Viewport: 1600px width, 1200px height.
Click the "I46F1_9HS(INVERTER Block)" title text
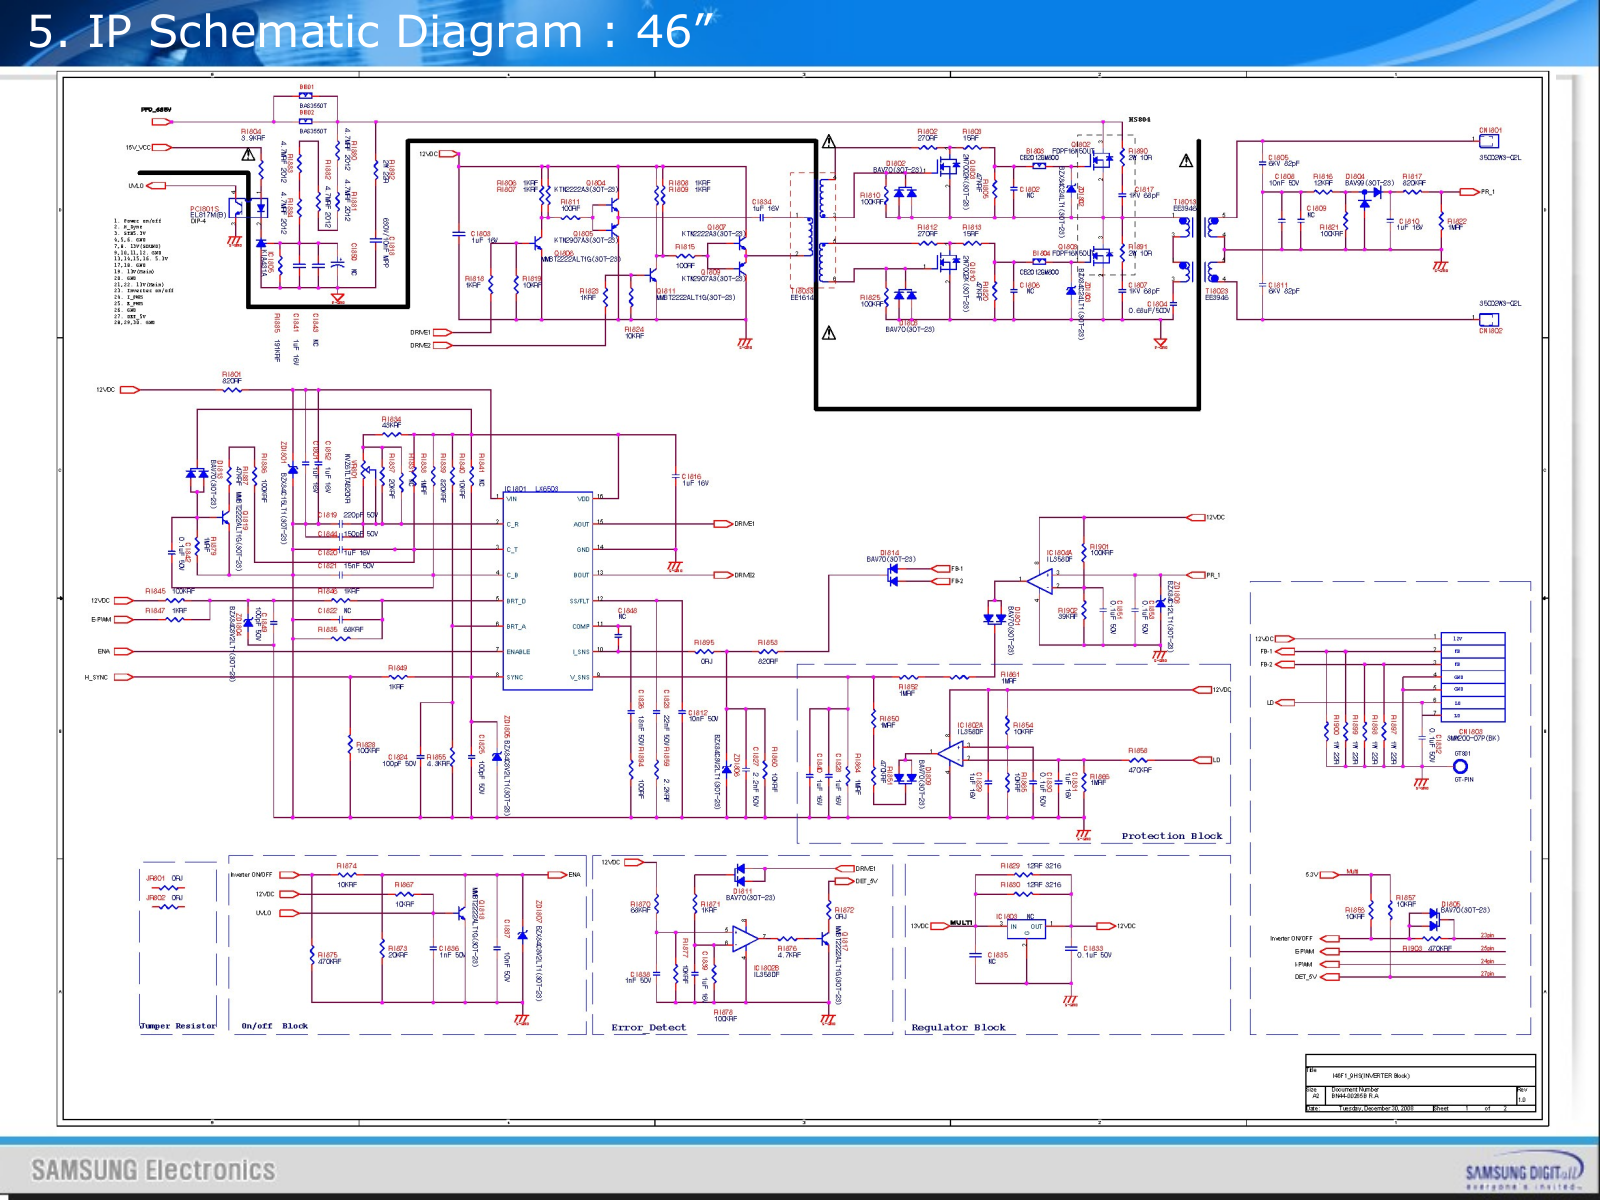pos(1371,1076)
